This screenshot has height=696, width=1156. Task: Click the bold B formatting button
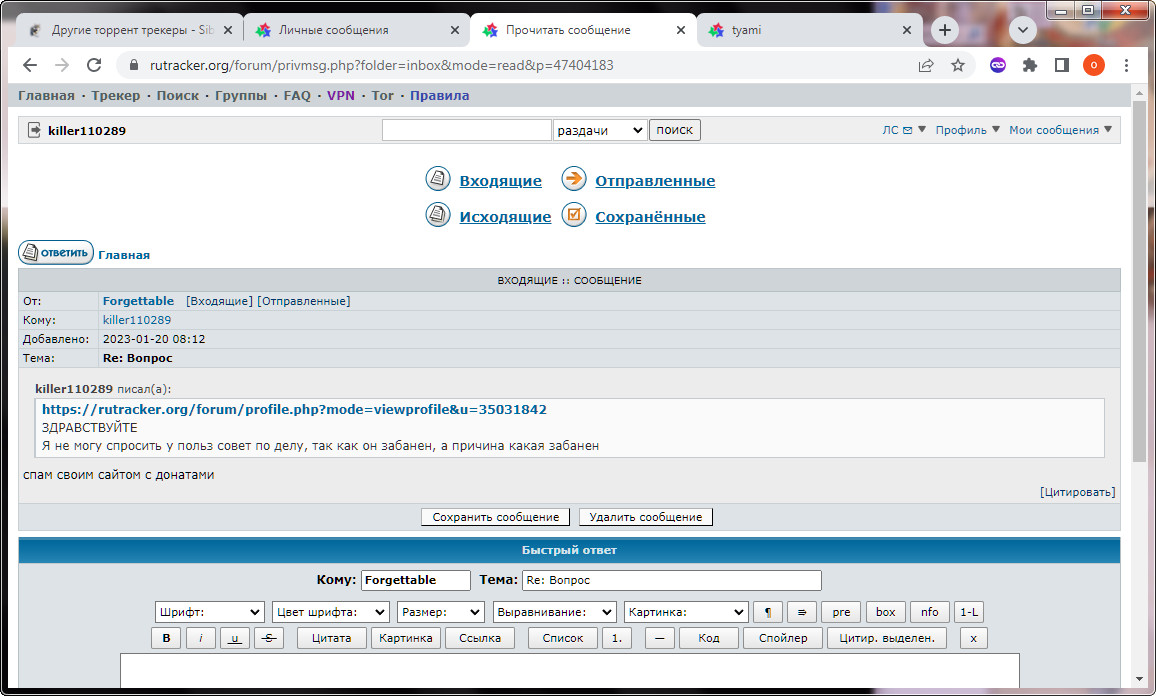pos(166,638)
